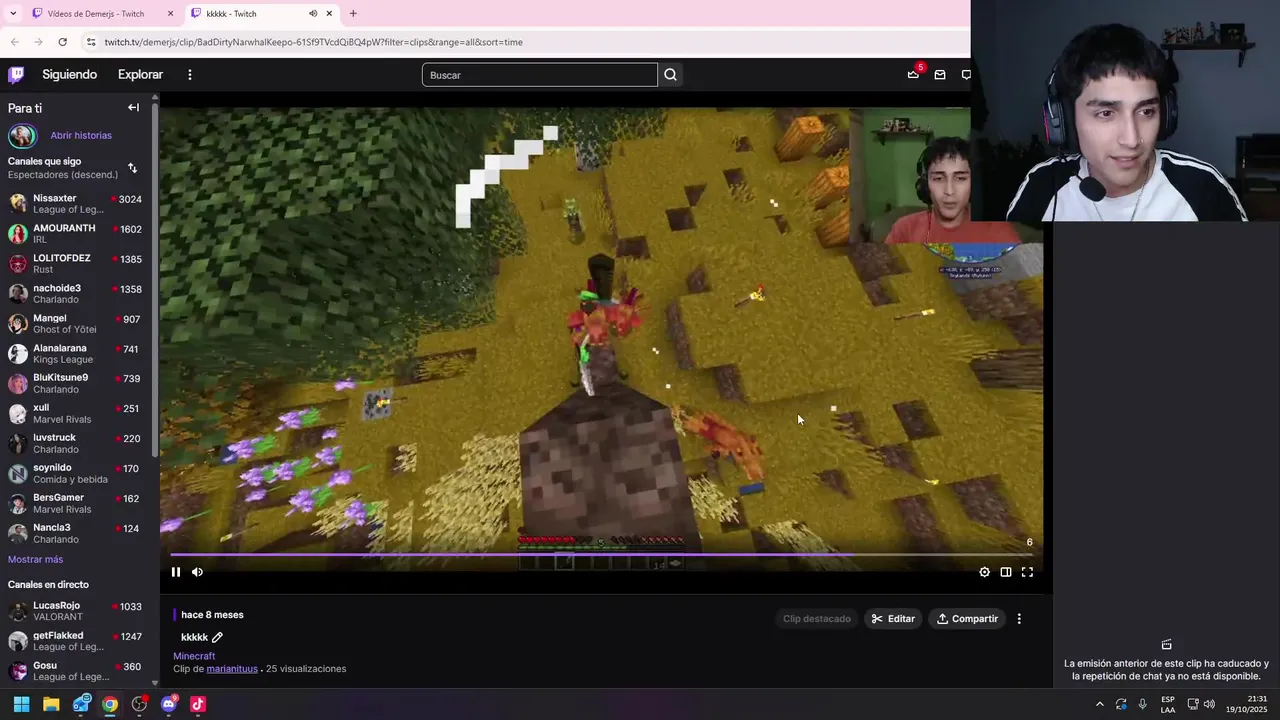Open File Explorer from taskbar

coord(51,704)
